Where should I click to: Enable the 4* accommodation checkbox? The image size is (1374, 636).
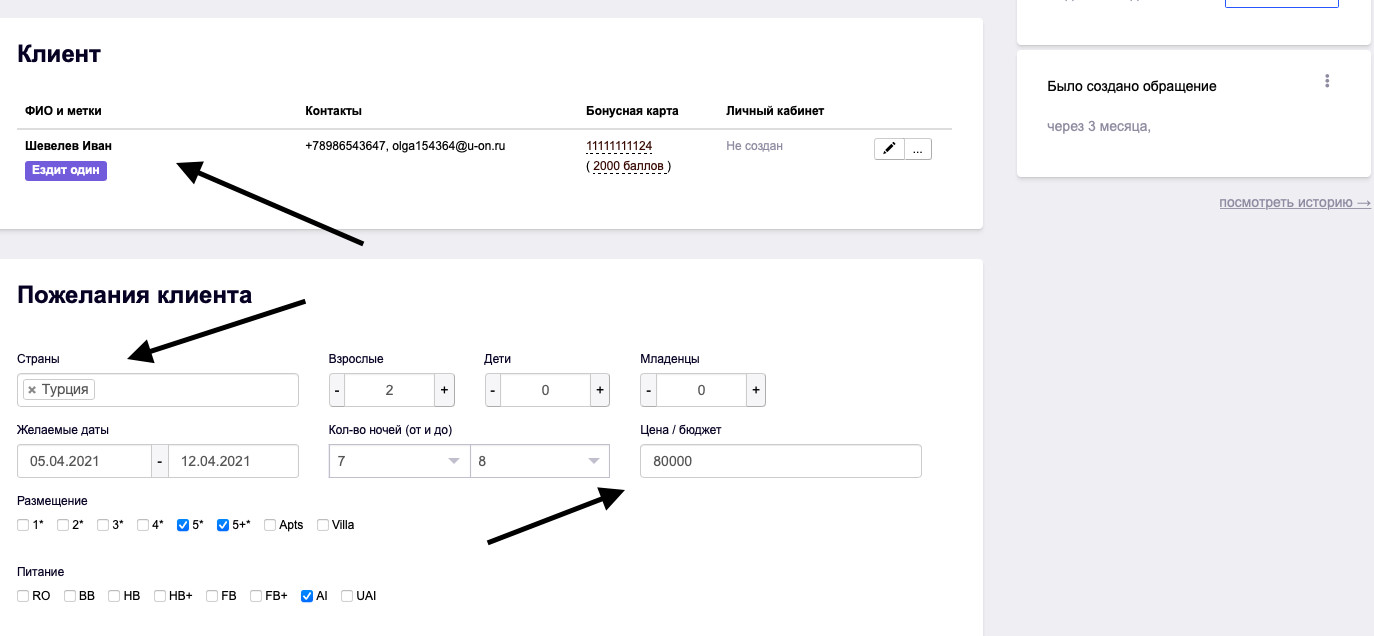point(143,525)
